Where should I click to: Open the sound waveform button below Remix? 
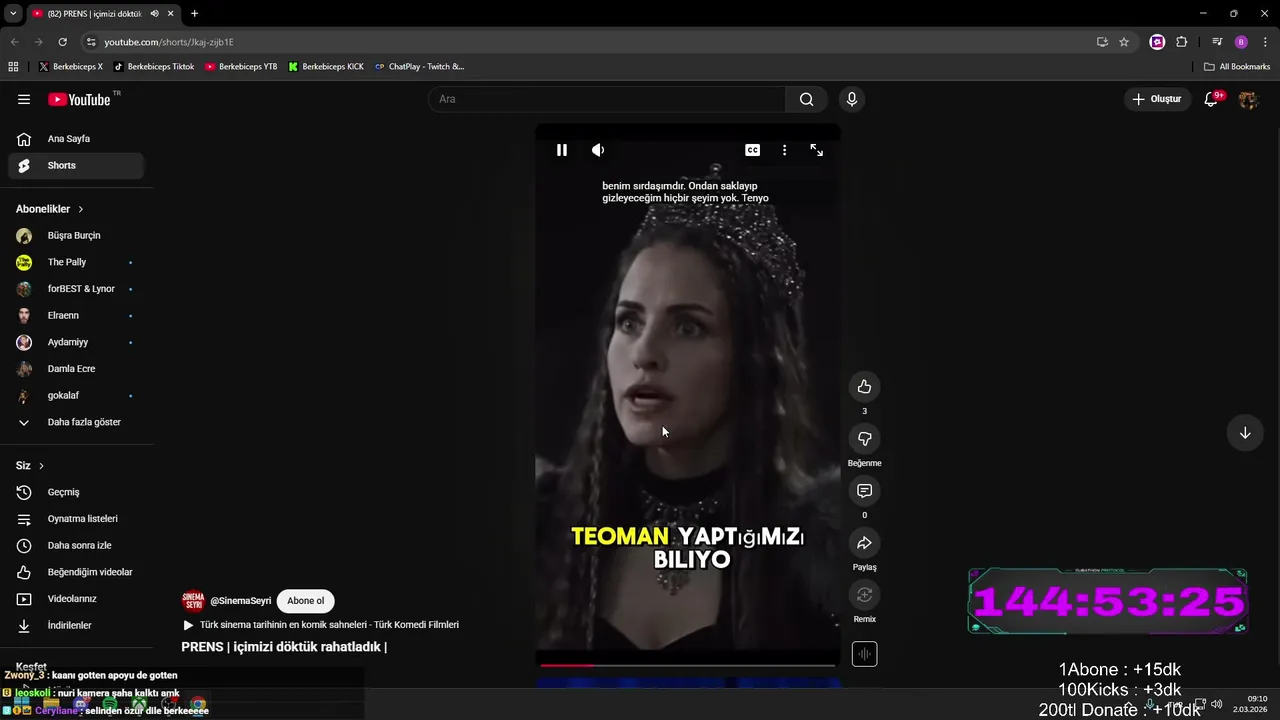864,654
